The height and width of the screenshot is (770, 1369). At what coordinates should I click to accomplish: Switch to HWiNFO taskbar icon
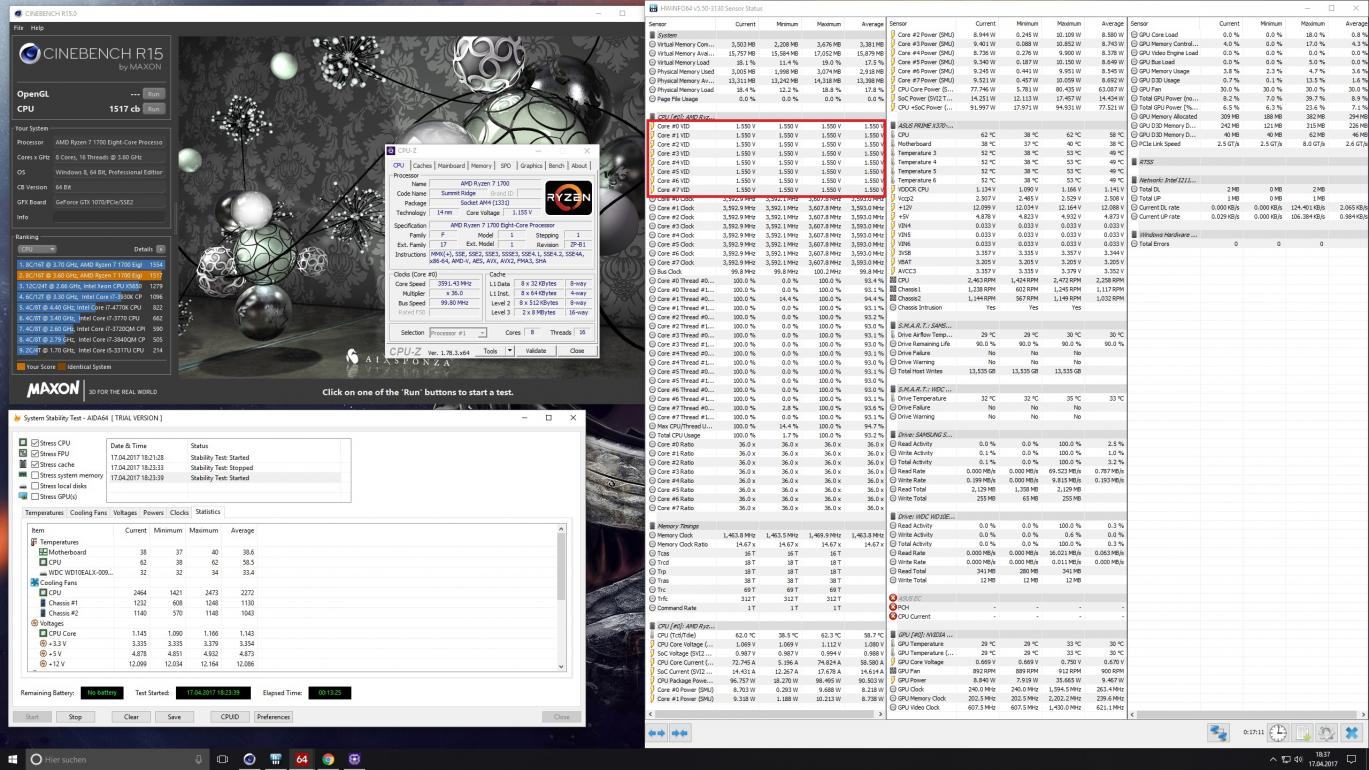point(275,759)
